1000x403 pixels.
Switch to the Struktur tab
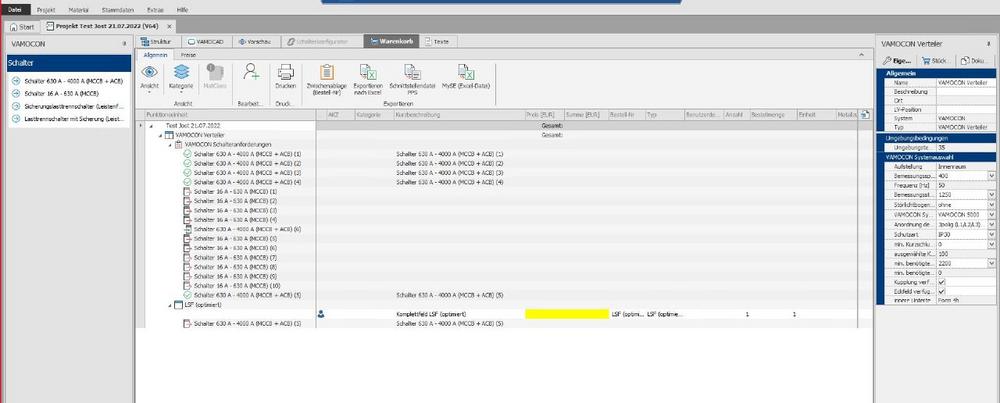click(157, 41)
